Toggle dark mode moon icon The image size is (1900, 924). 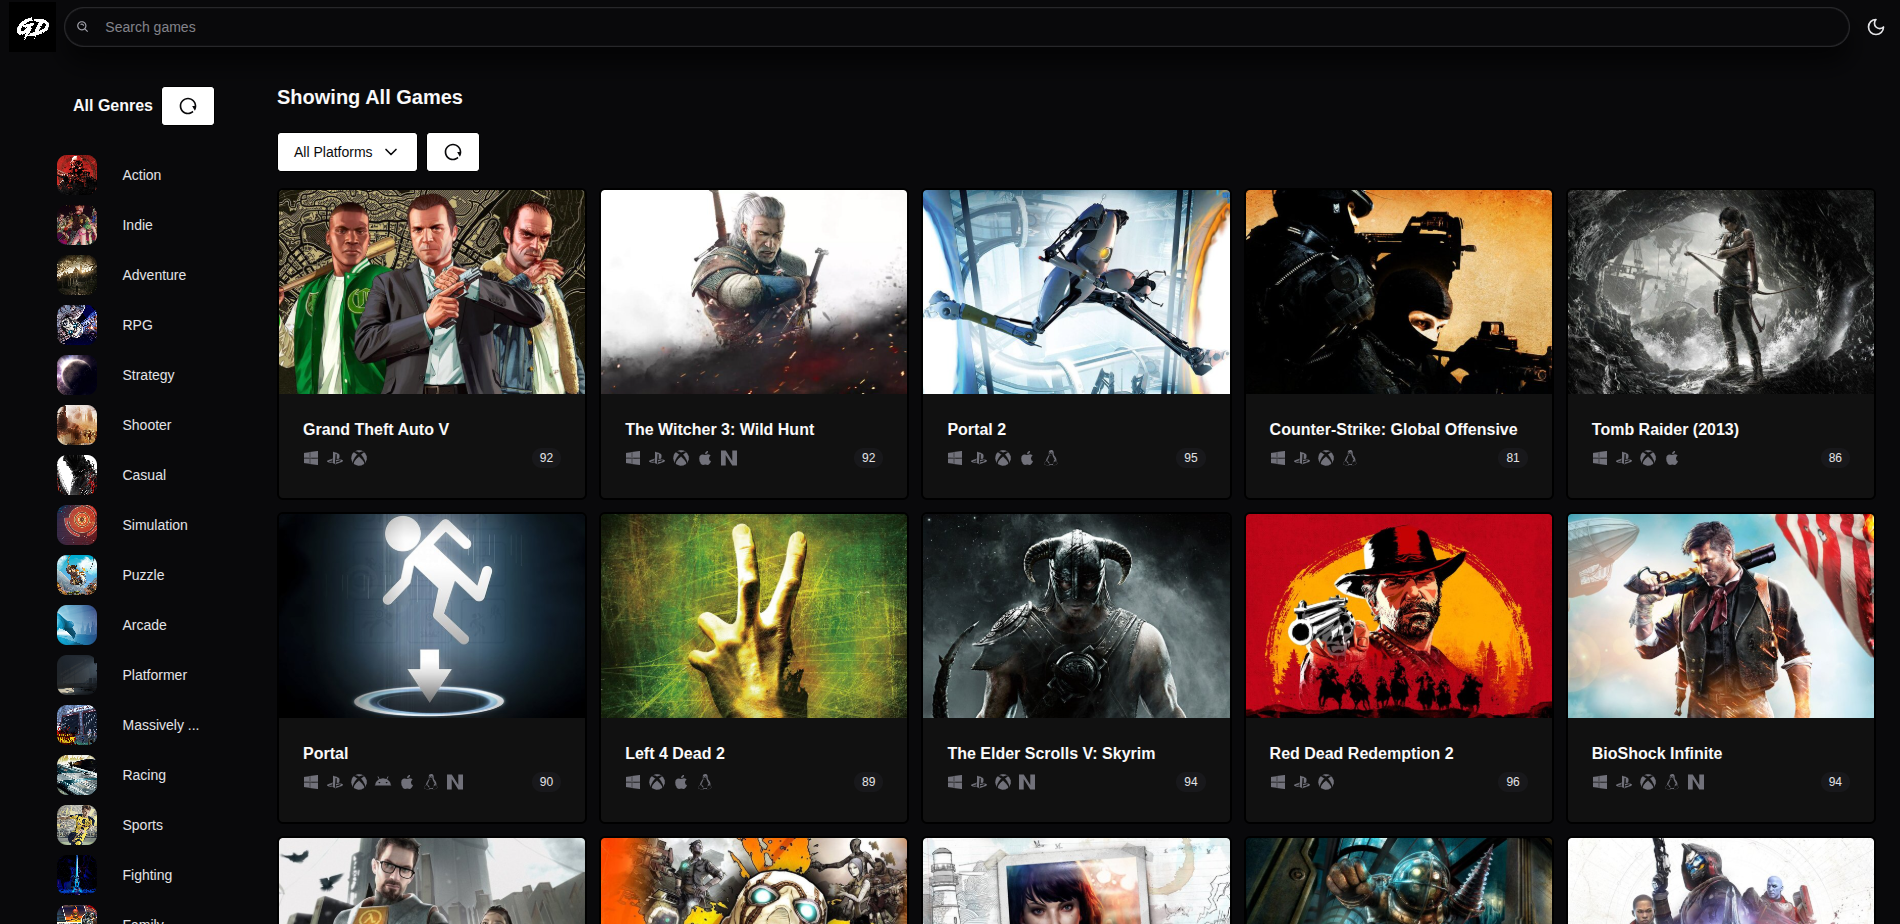[x=1875, y=27]
